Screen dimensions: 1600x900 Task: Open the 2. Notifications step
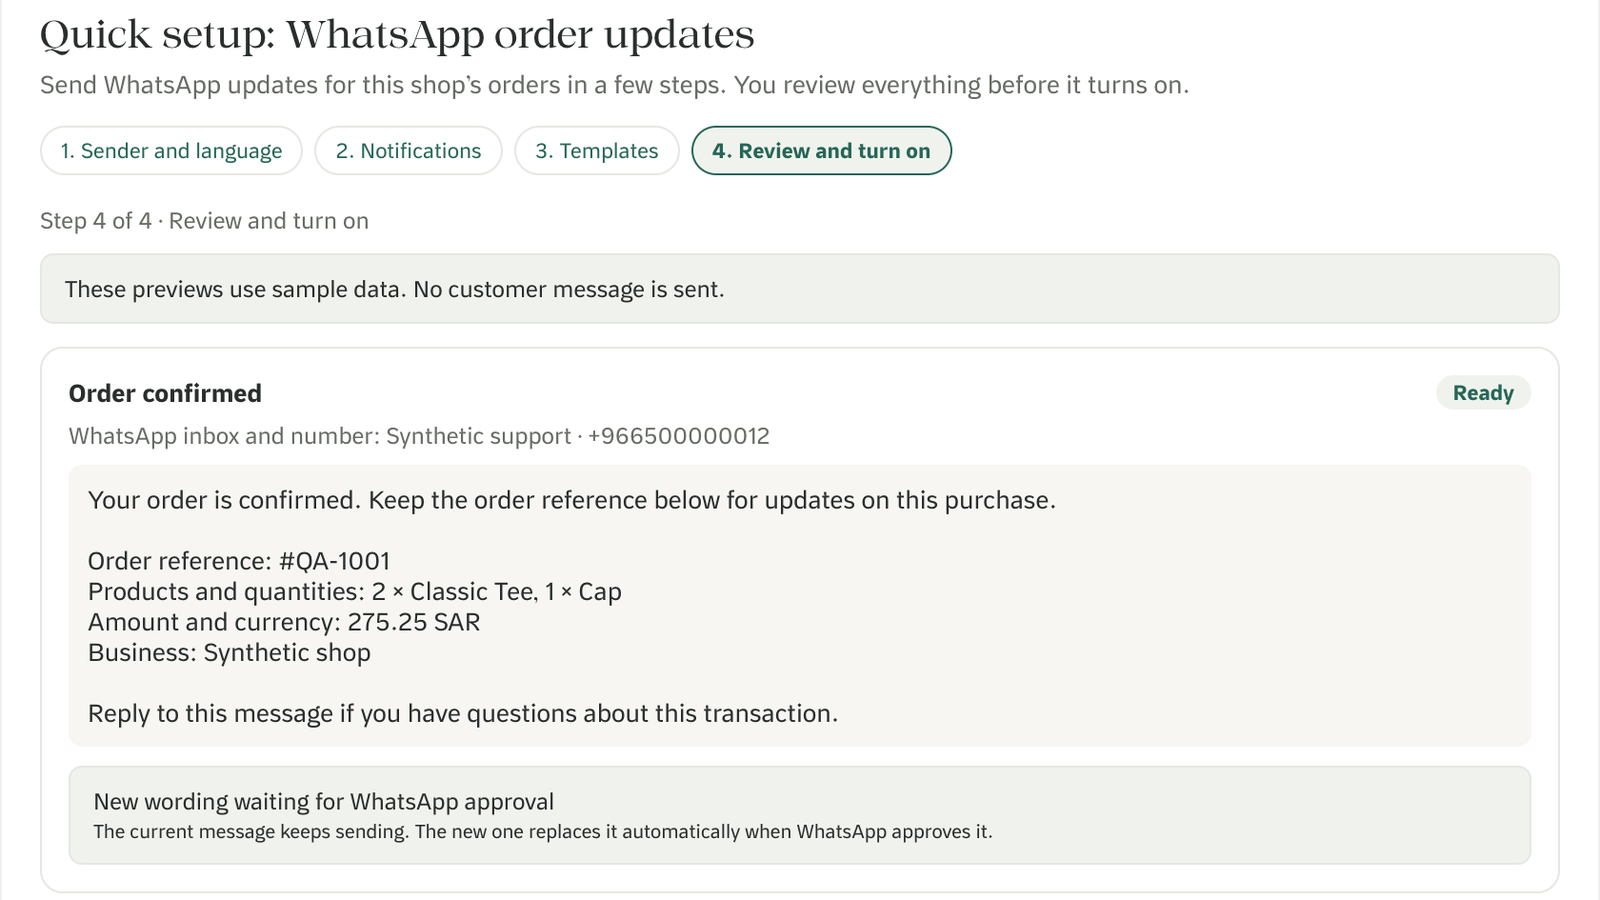(x=408, y=151)
